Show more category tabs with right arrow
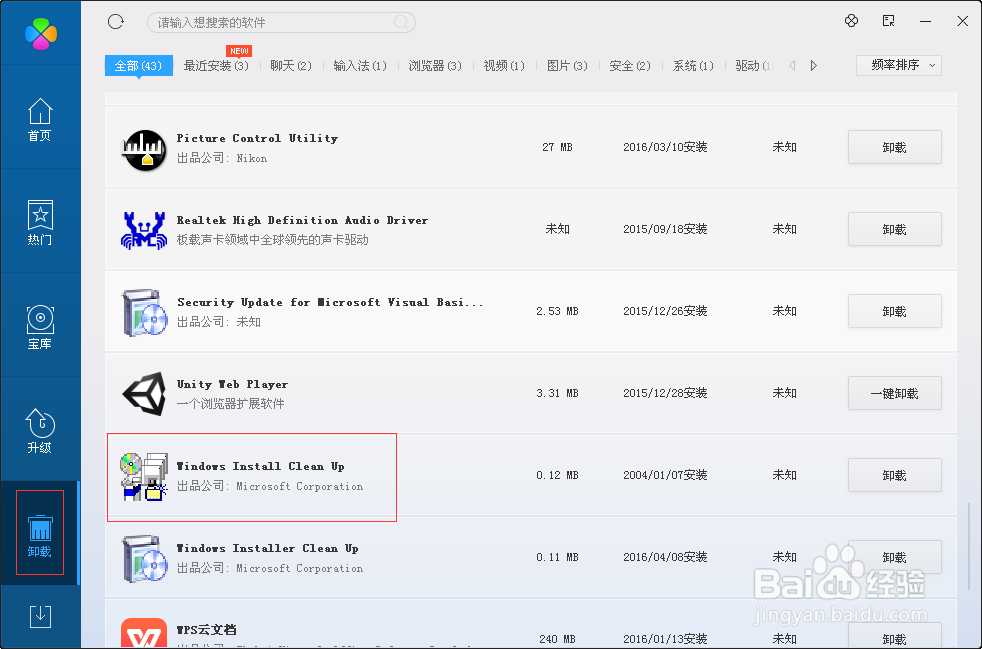The image size is (982, 649). (814, 65)
